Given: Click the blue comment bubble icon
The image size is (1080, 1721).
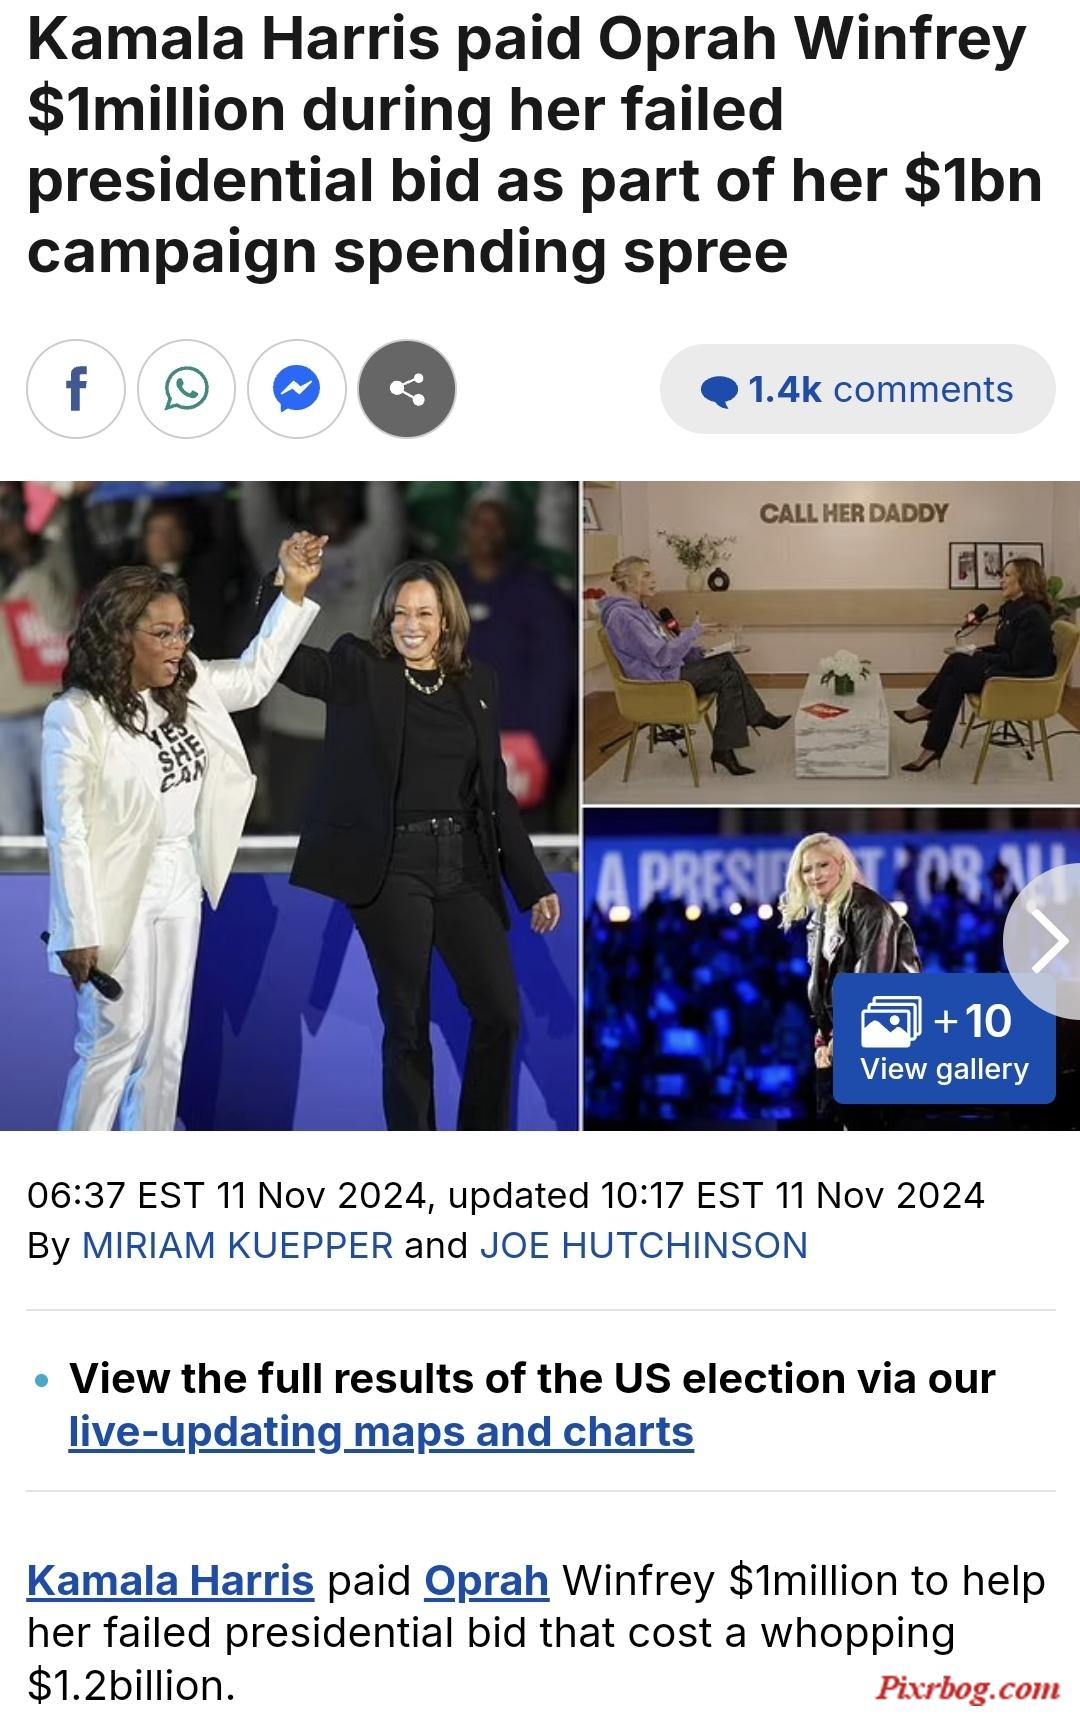Looking at the screenshot, I should tap(718, 391).
